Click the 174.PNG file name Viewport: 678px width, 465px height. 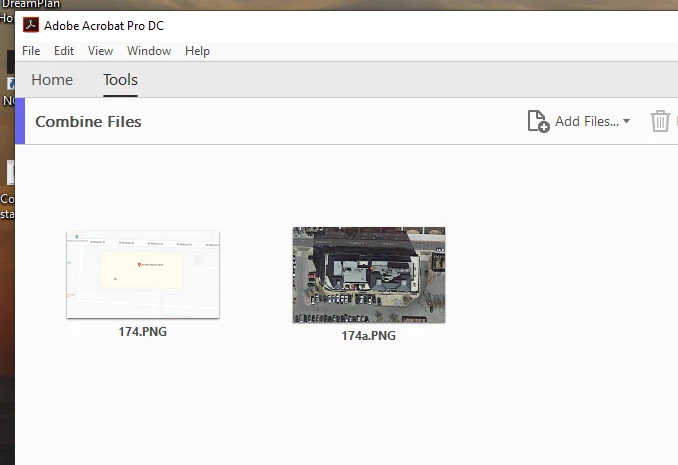[143, 332]
